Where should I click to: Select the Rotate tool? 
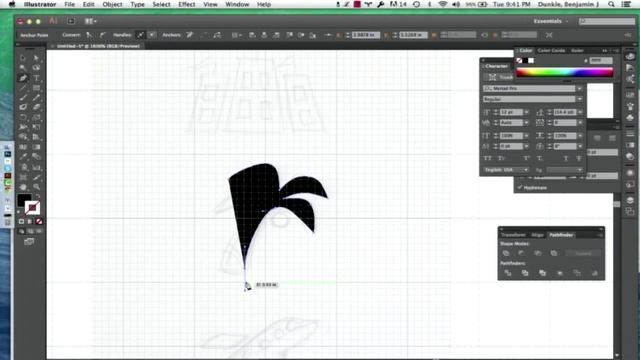point(23,118)
